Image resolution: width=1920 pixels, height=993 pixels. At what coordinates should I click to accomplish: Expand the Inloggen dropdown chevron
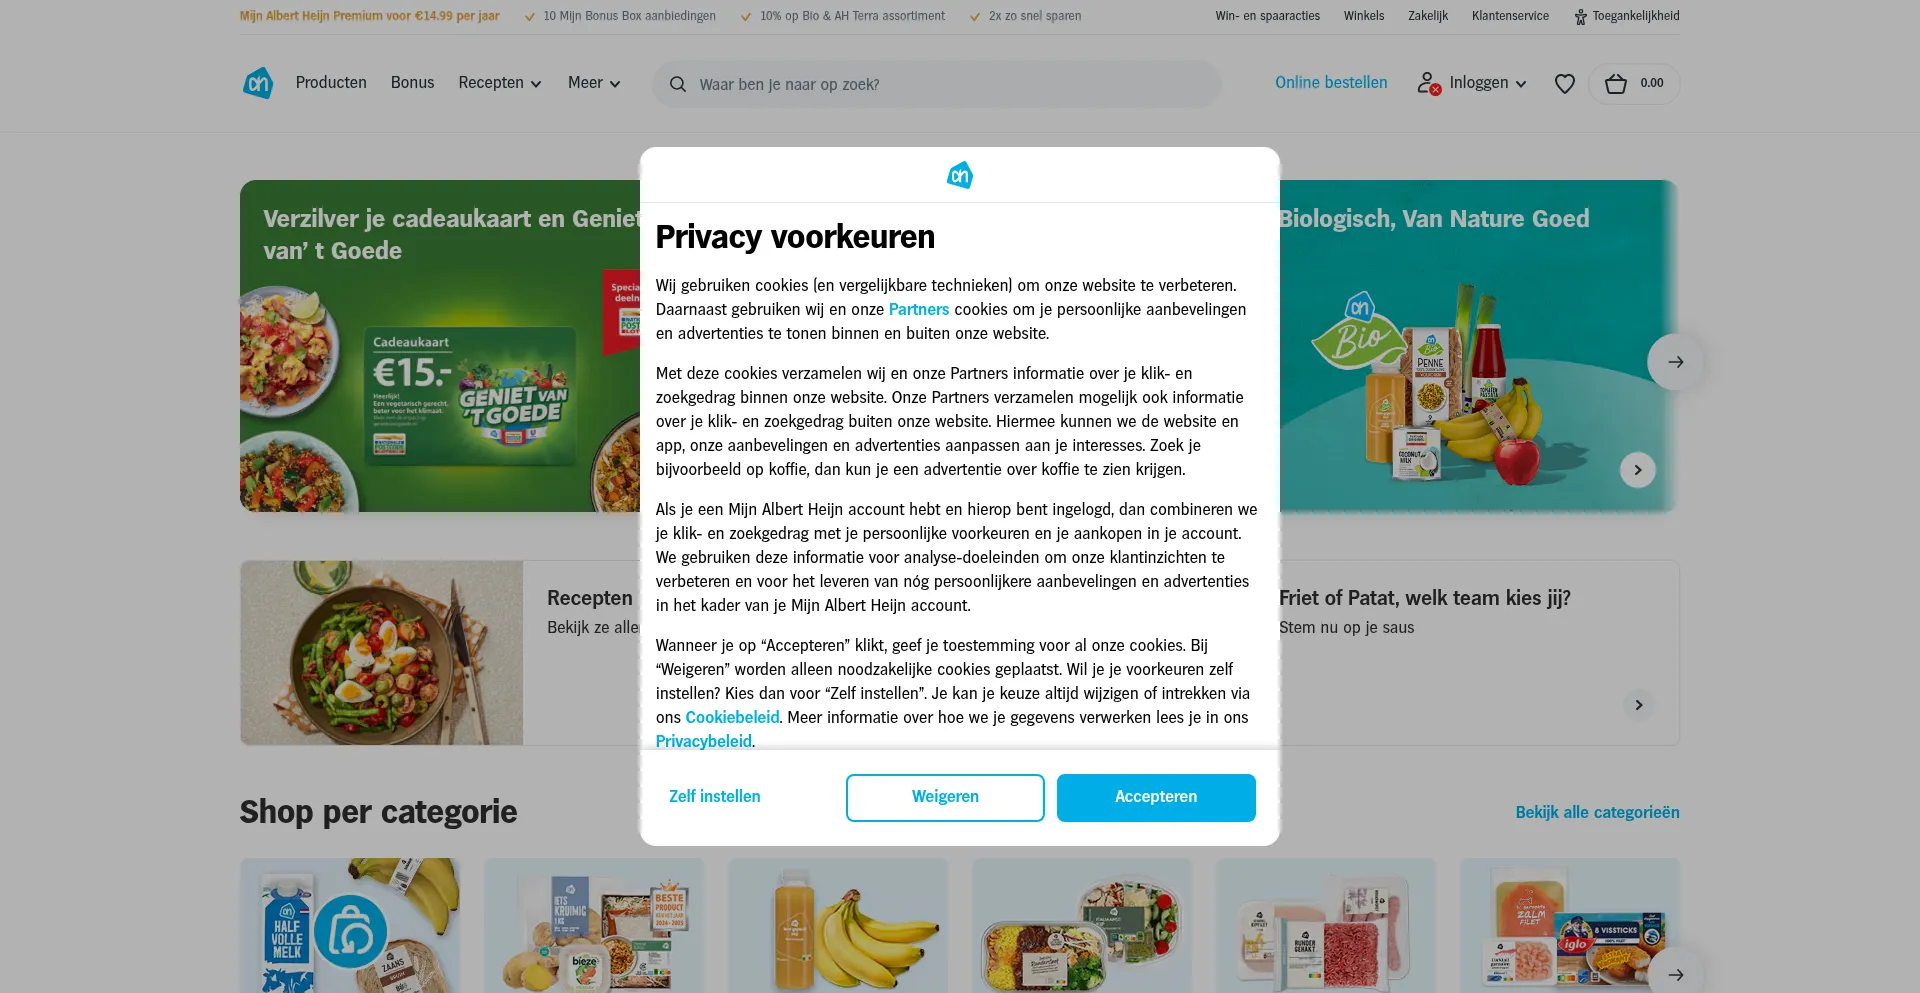click(x=1521, y=84)
